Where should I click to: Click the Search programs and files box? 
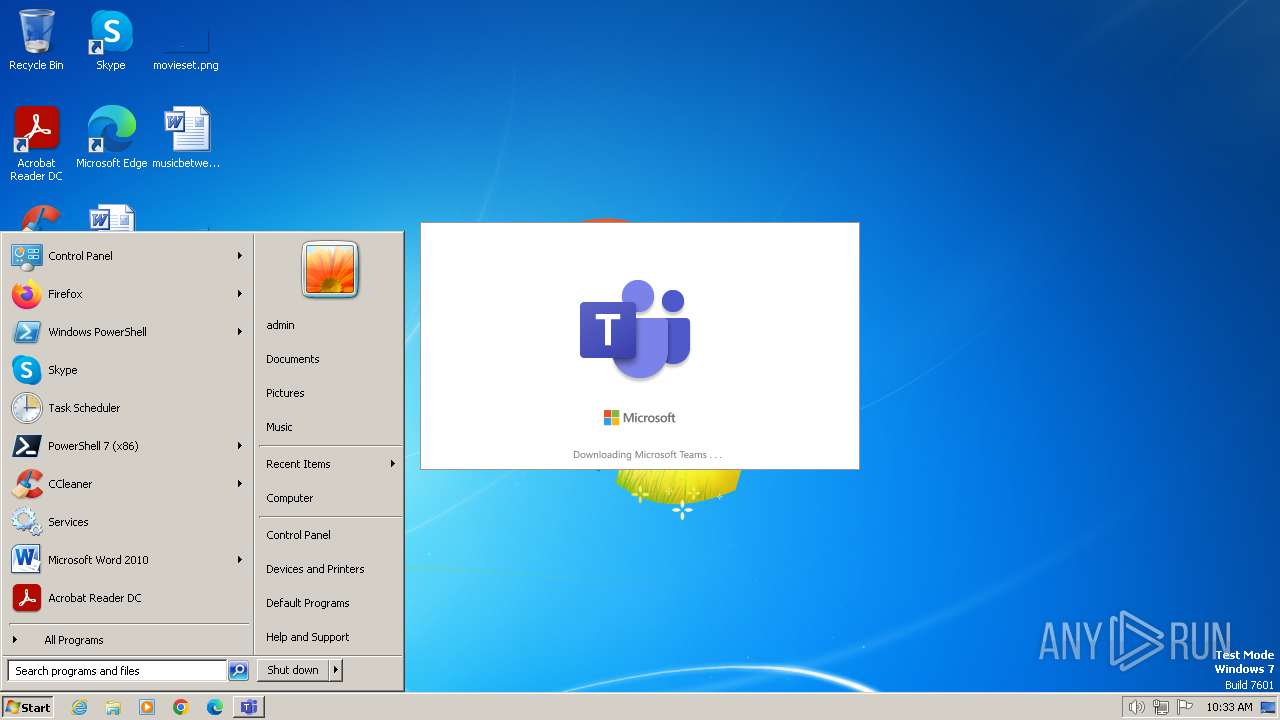118,671
